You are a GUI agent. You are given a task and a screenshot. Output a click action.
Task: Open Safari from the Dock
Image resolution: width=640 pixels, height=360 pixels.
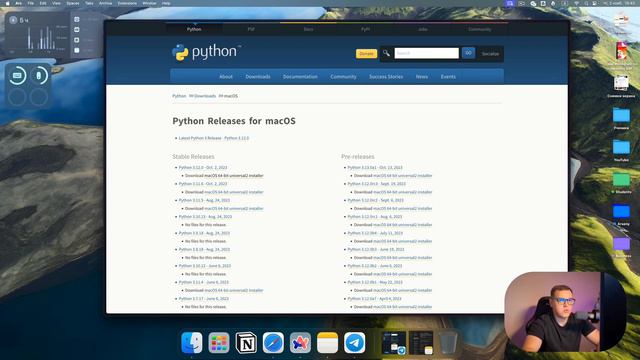(x=273, y=342)
